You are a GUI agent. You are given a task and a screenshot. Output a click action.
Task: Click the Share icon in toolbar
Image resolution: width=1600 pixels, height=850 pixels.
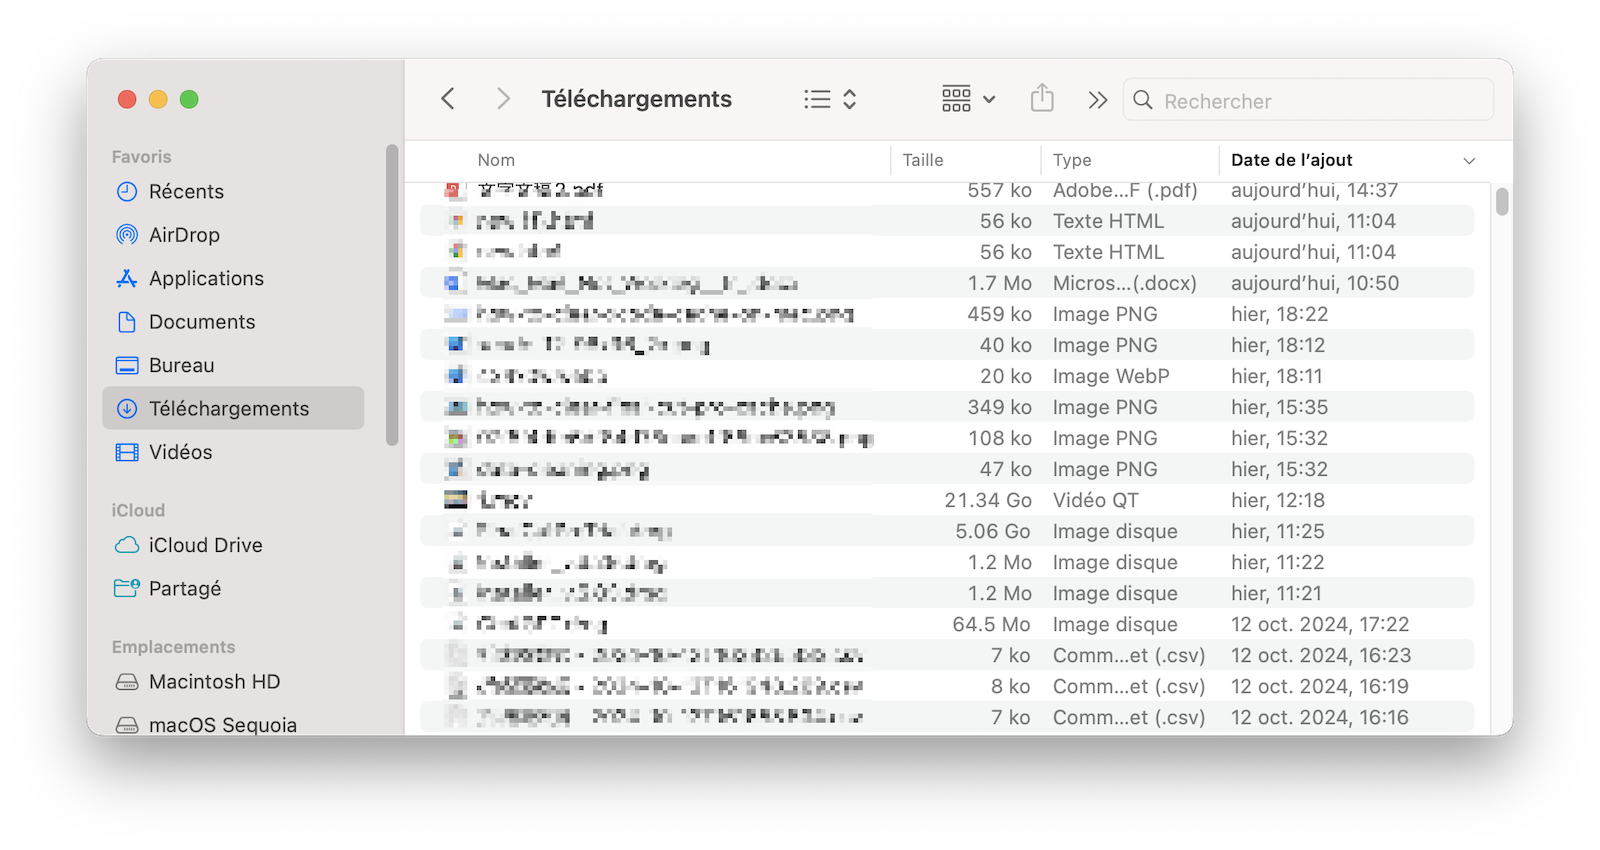click(1042, 98)
